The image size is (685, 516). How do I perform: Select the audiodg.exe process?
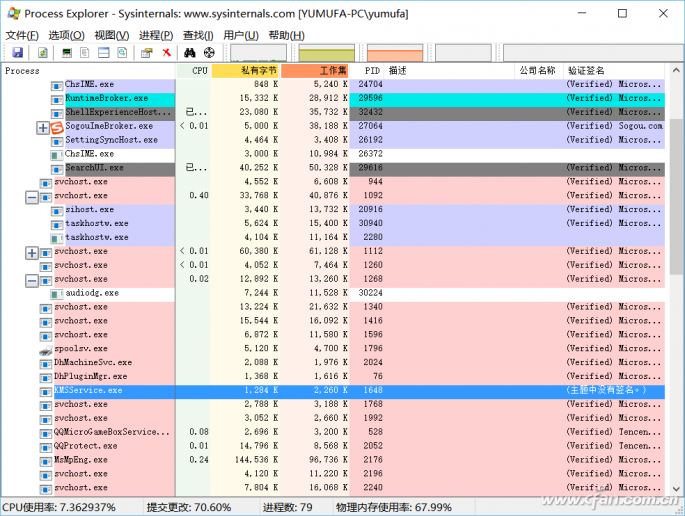(x=92, y=293)
